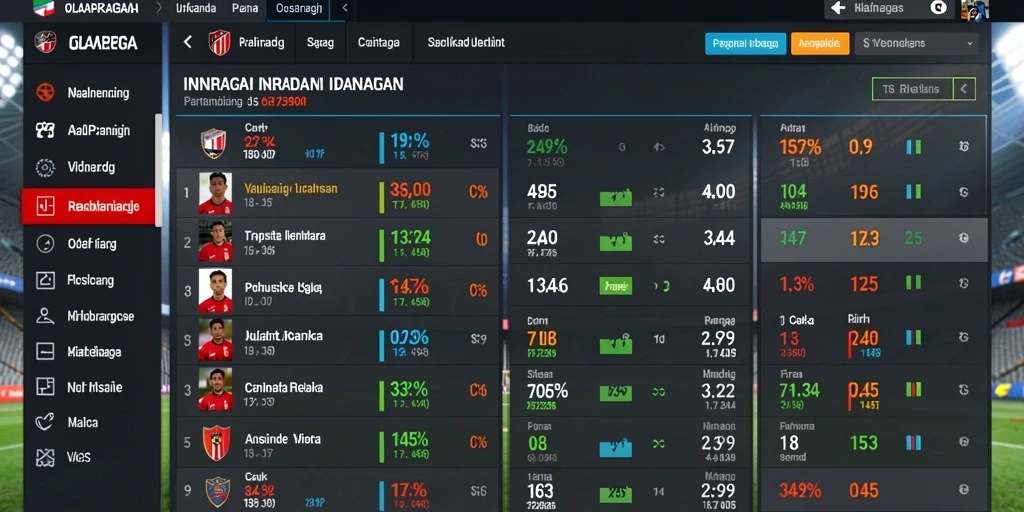Click the club crest next to Pralinadg tab
Viewport: 1024px width, 512px height.
(x=219, y=42)
